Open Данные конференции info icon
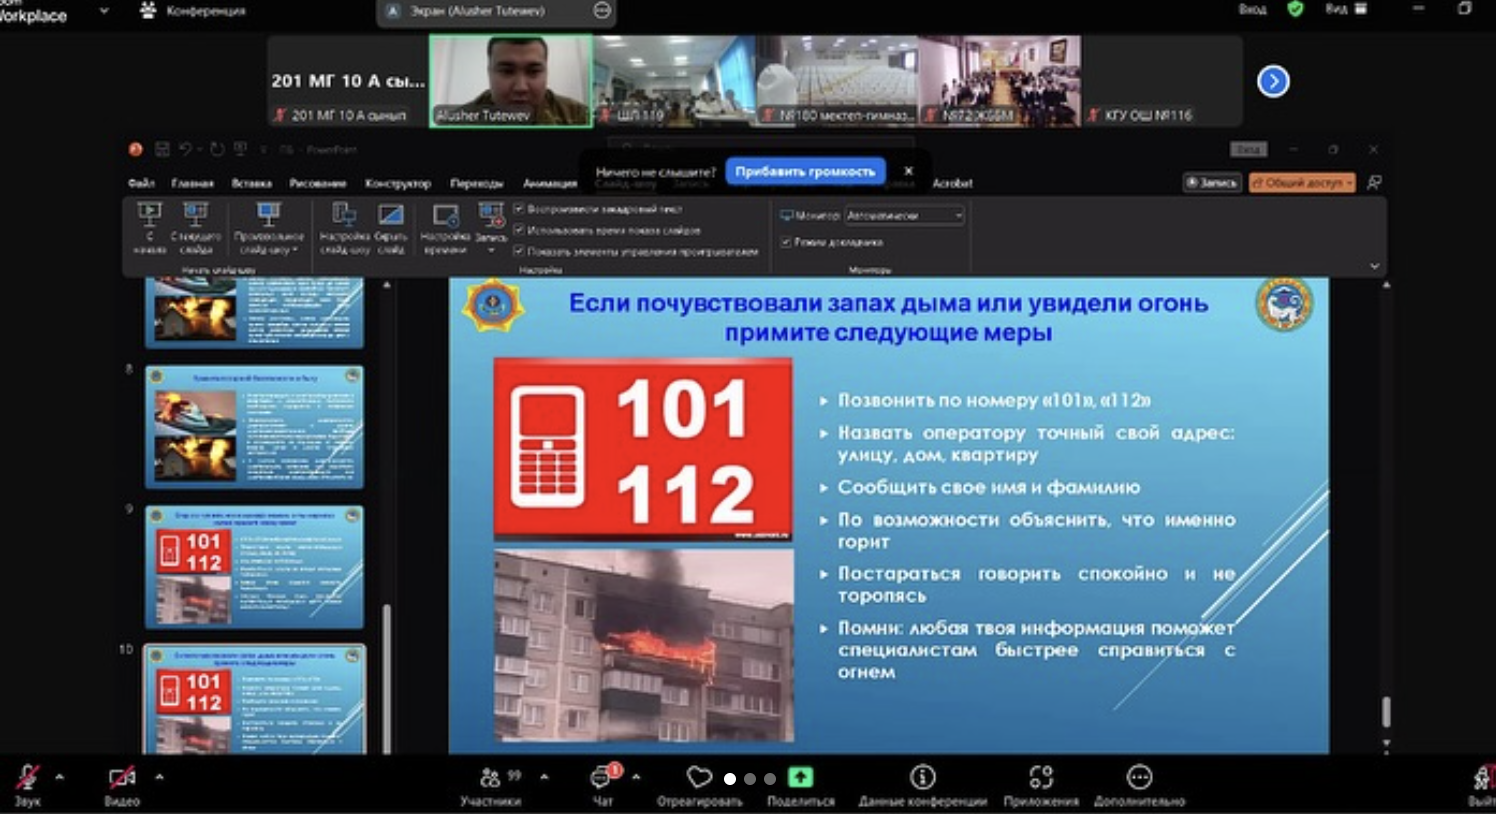The height and width of the screenshot is (814, 1496). click(922, 777)
